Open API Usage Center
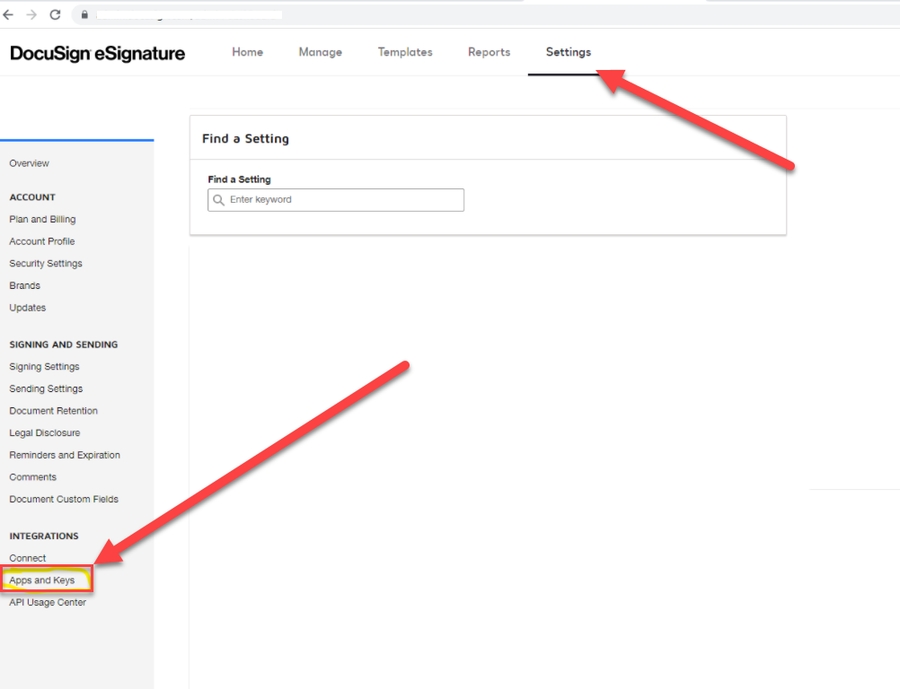 pos(48,602)
